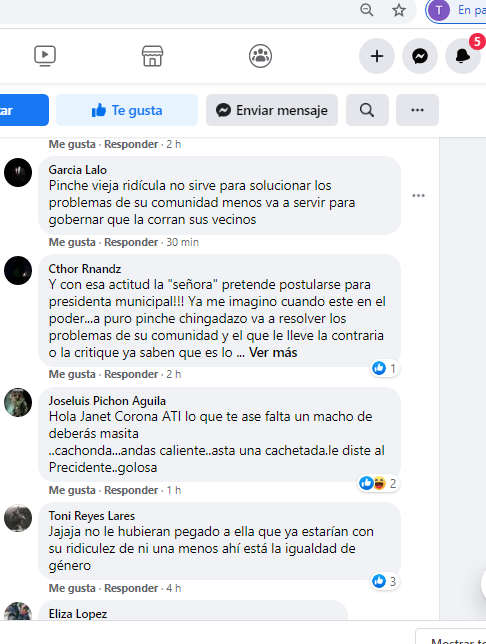Open Messenger from the top bar
Viewport: 486px width, 644px height.
420,56
